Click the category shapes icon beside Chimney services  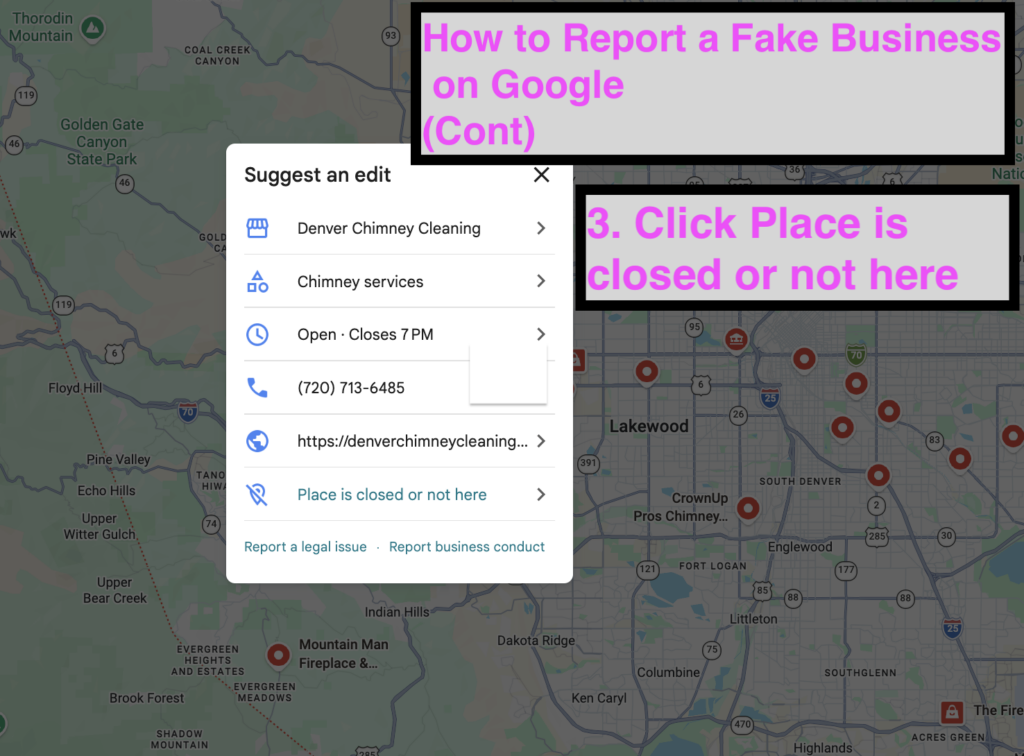pyautogui.click(x=257, y=282)
